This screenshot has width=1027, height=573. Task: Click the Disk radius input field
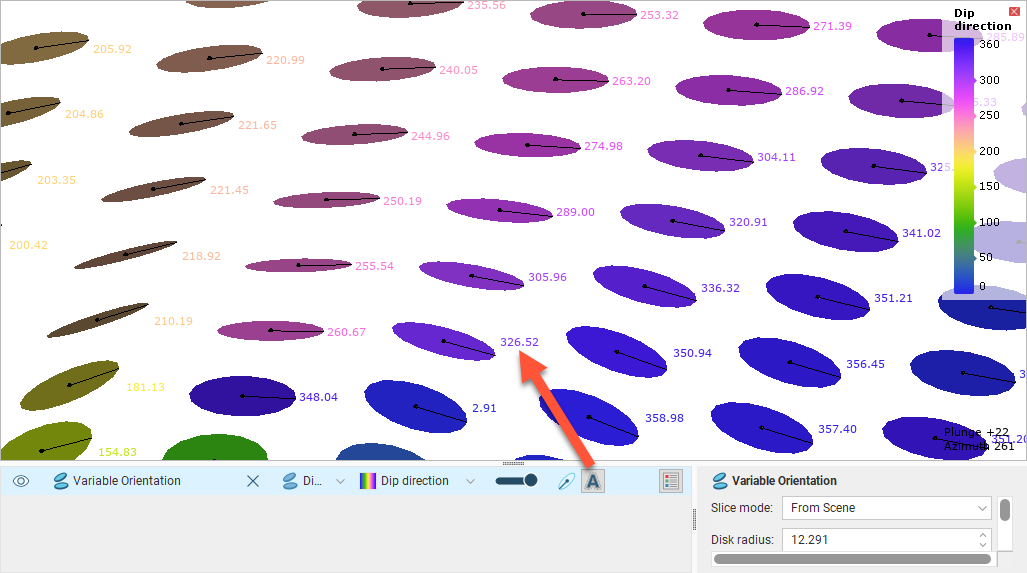point(878,540)
